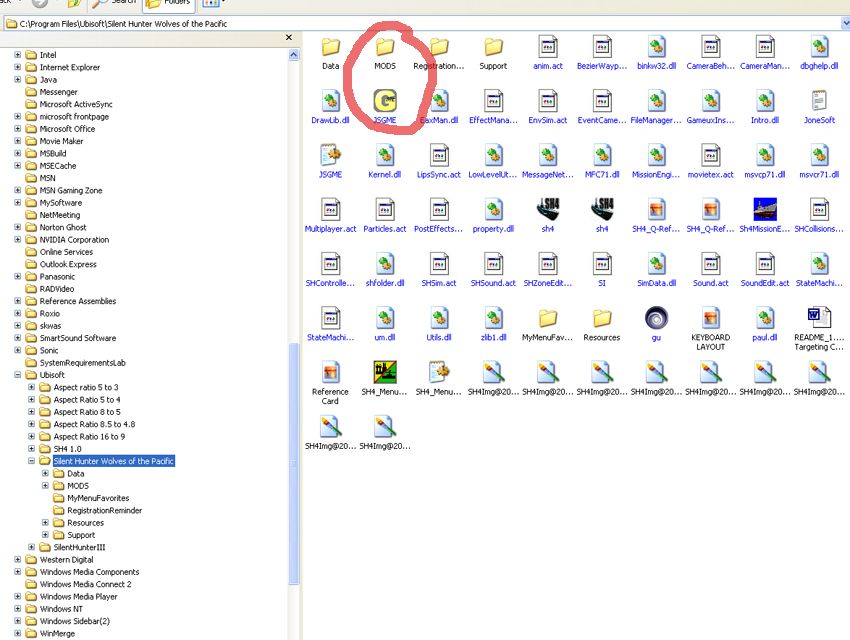Select the SoundEdit.act file
Image resolution: width=850 pixels, height=640 pixels.
point(765,264)
